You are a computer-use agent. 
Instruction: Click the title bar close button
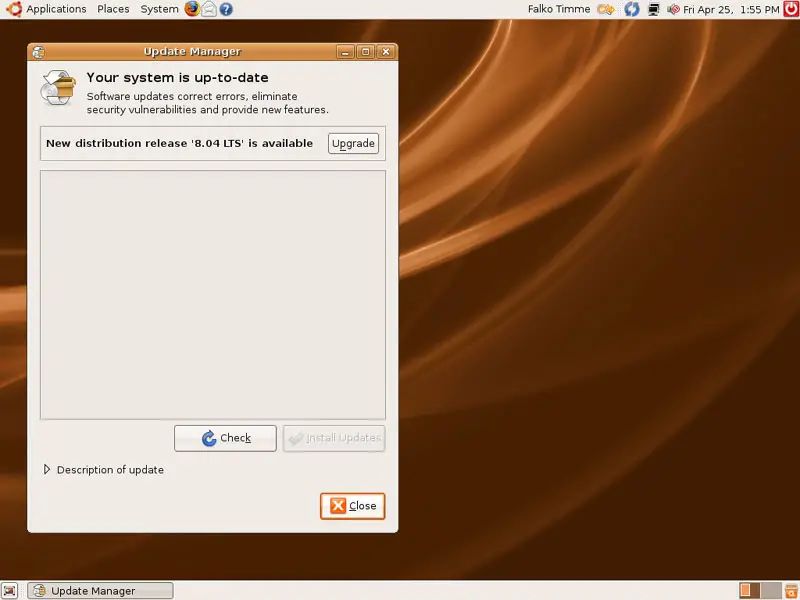click(x=386, y=52)
